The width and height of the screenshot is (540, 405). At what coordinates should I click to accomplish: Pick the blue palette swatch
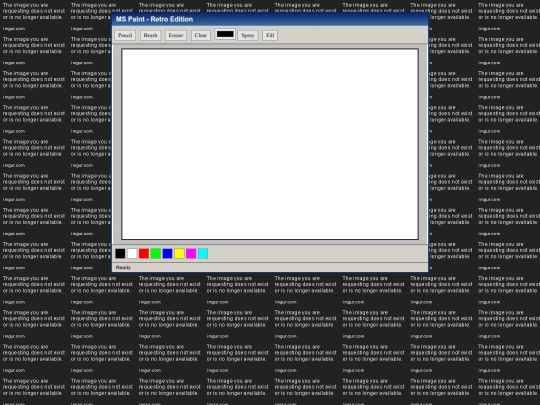tap(167, 253)
